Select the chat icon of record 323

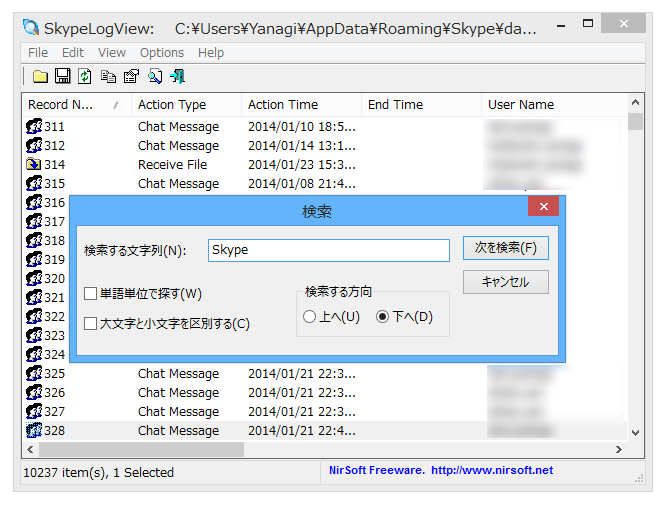click(34, 335)
